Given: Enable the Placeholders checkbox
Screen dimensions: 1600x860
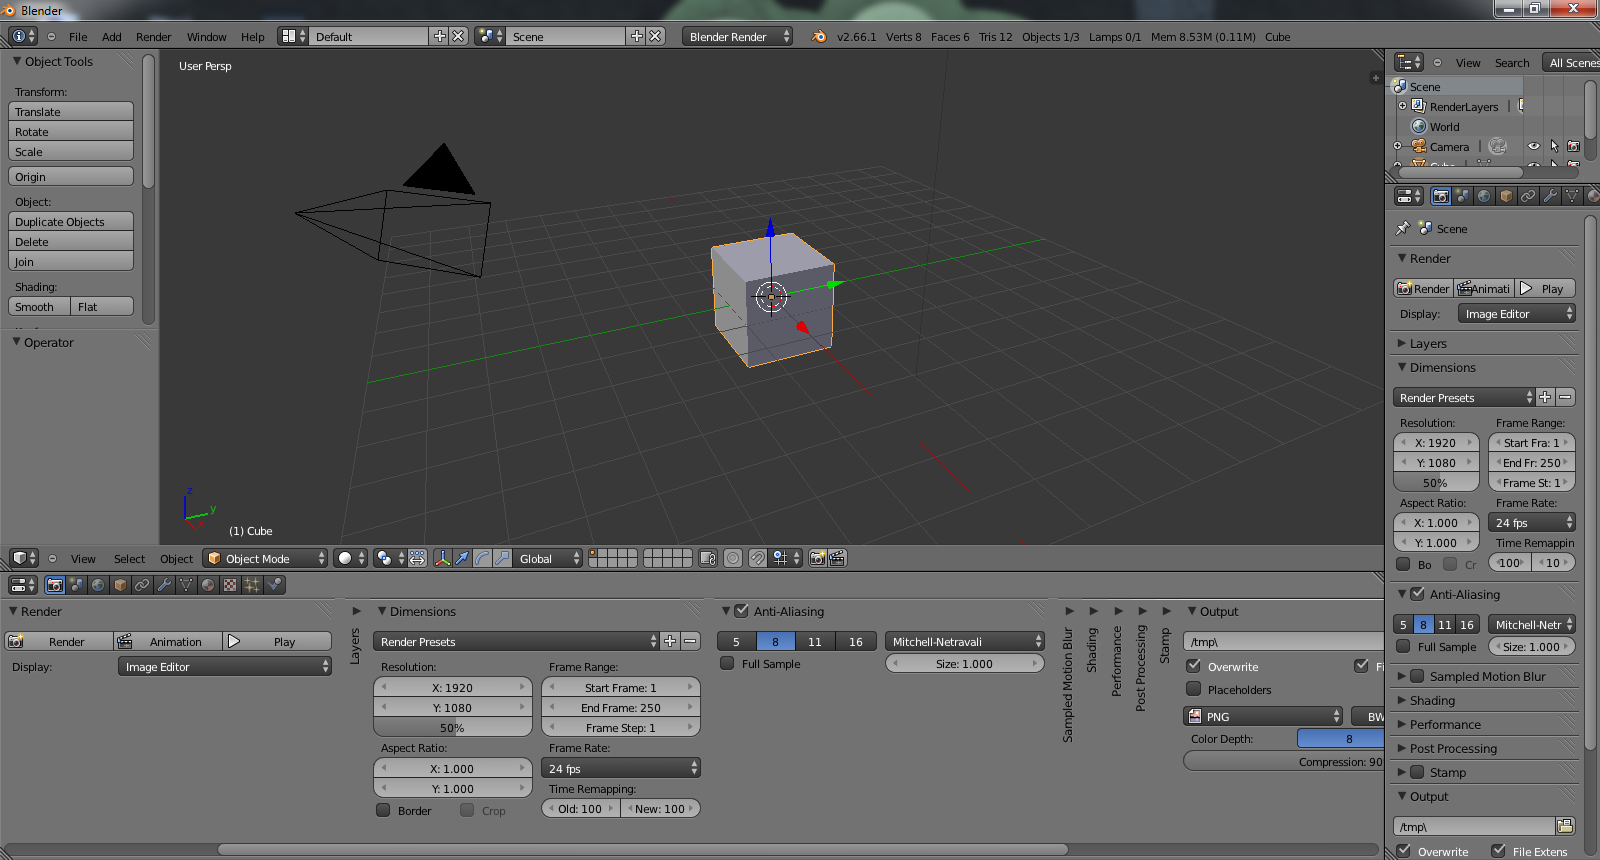Looking at the screenshot, I should click(1193, 689).
